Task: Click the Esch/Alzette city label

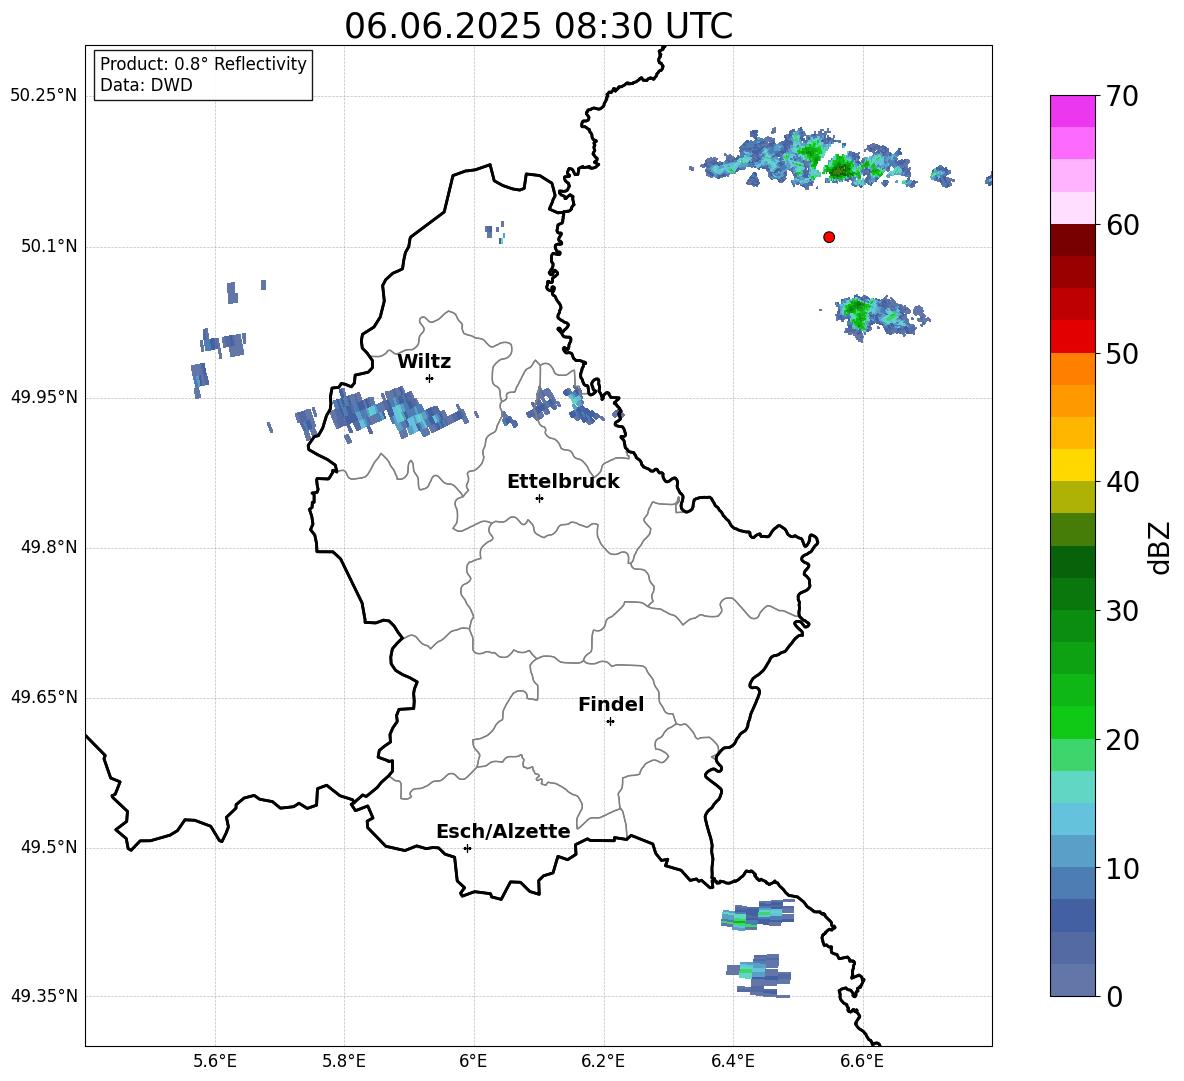Action: pos(503,831)
